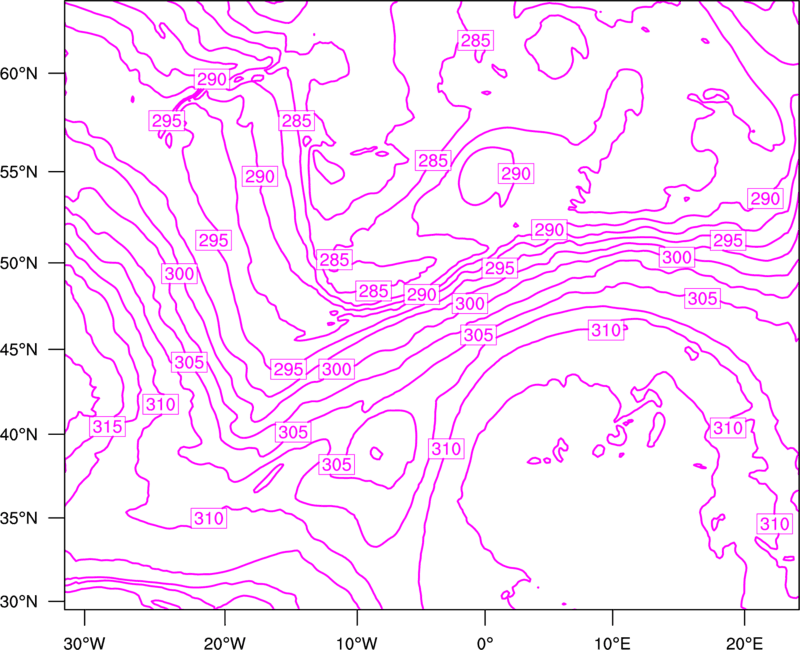
Task: Click the 50°N latitude tick label
Action: [19, 263]
